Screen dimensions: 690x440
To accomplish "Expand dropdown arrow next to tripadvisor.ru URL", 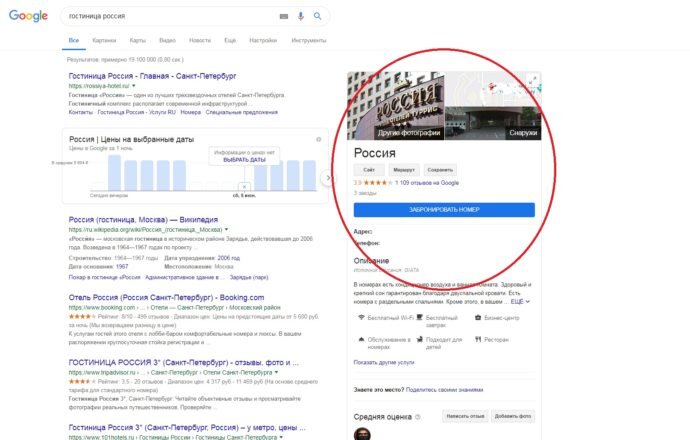I will [x=276, y=372].
